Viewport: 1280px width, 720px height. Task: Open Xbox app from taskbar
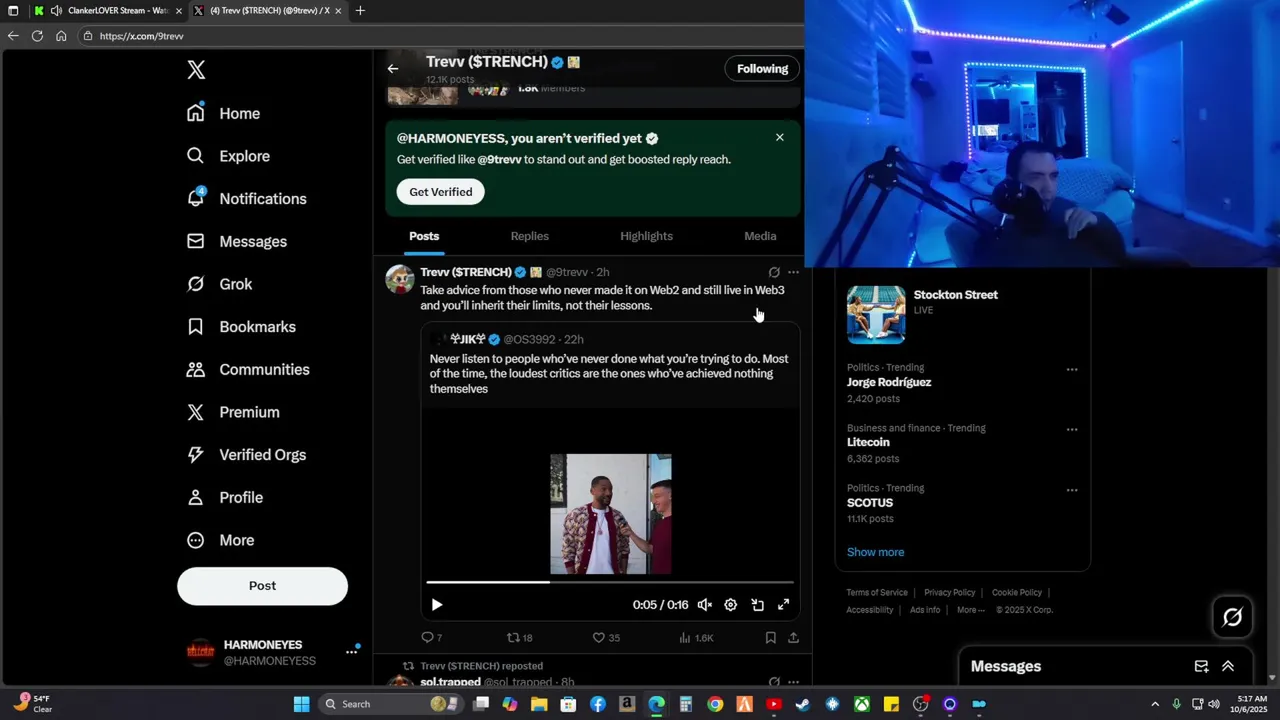pos(861,704)
